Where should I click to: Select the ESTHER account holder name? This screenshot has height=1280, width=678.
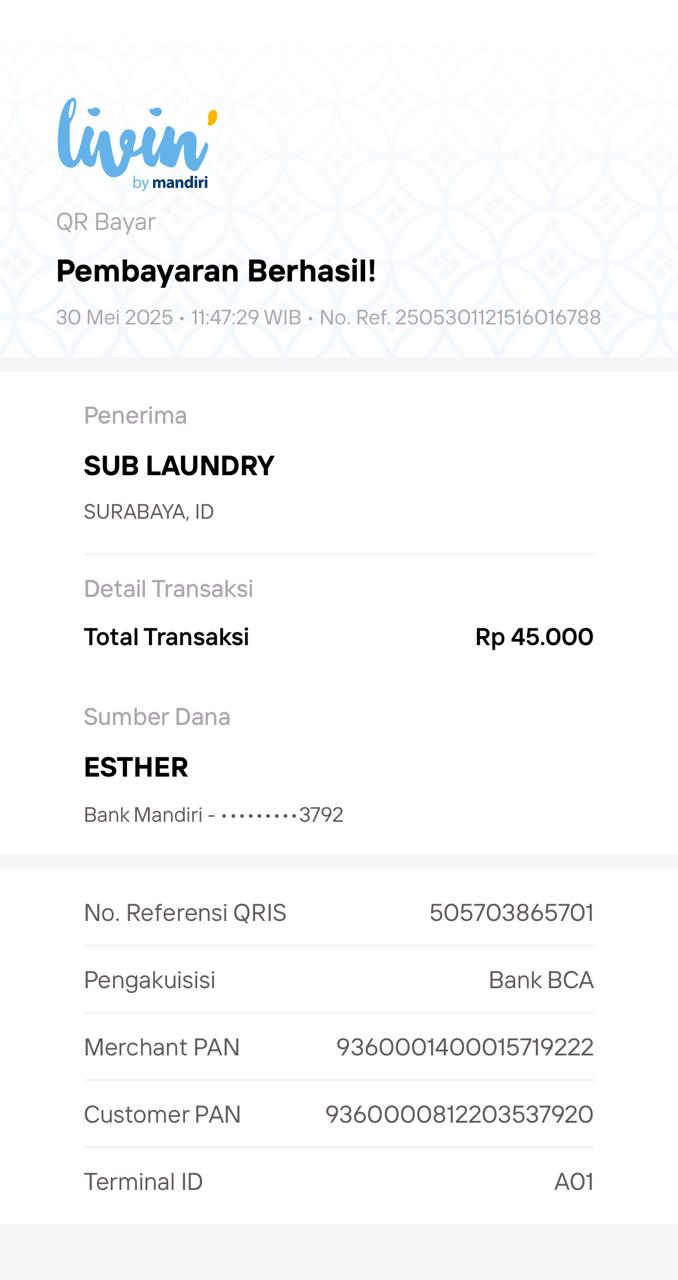[136, 767]
